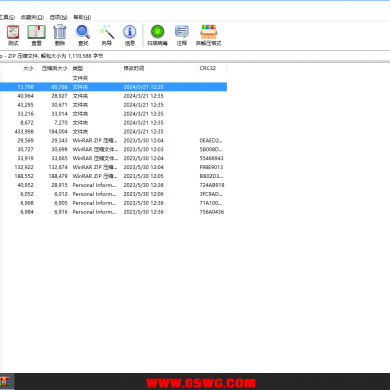Select the folder row with size 8,672

tap(113, 123)
